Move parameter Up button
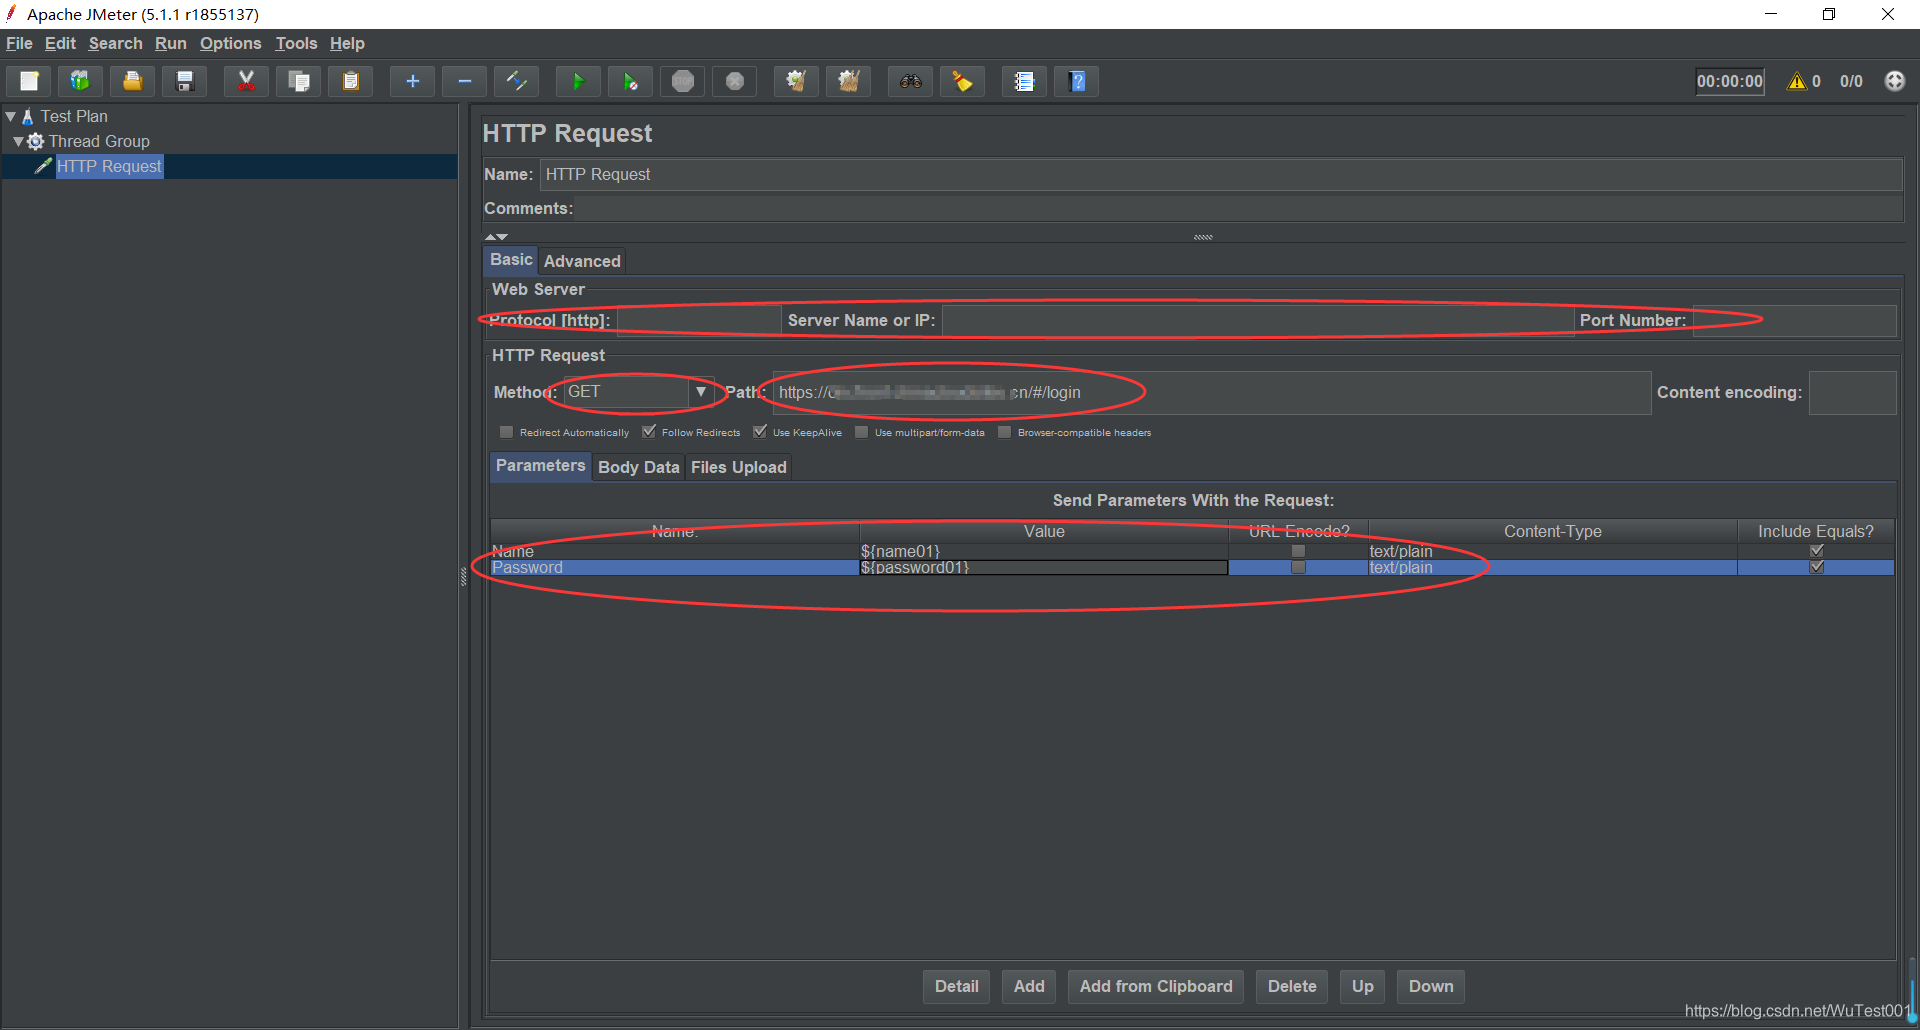The width and height of the screenshot is (1920, 1030). [1362, 986]
